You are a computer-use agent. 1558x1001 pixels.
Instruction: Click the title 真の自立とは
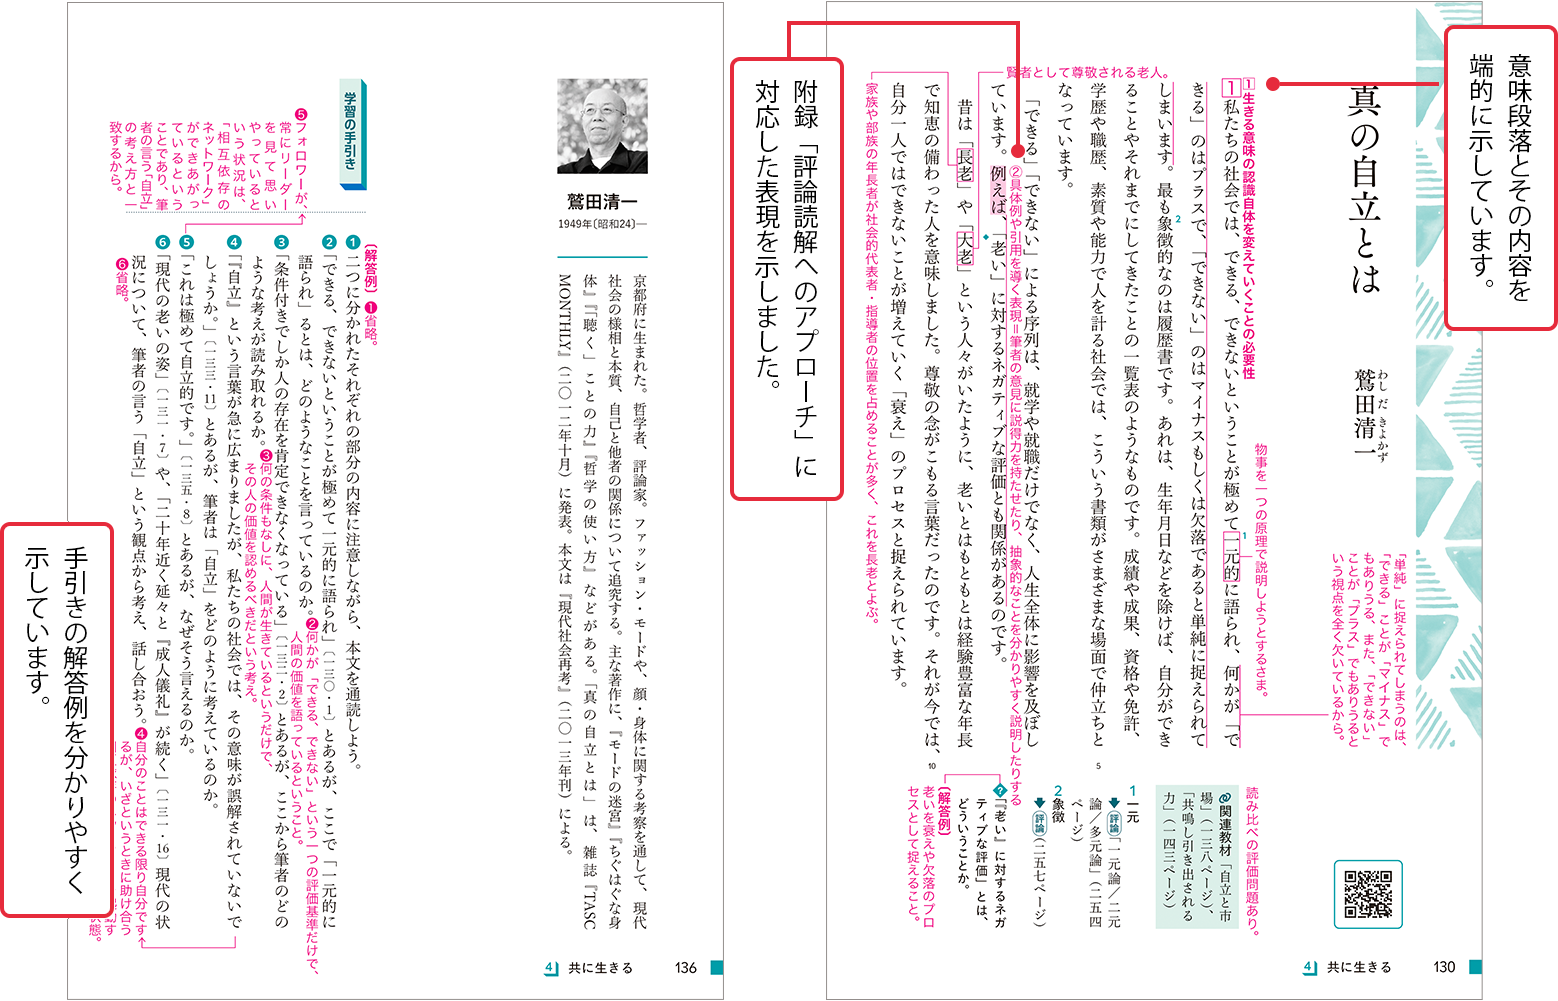pos(1364,188)
